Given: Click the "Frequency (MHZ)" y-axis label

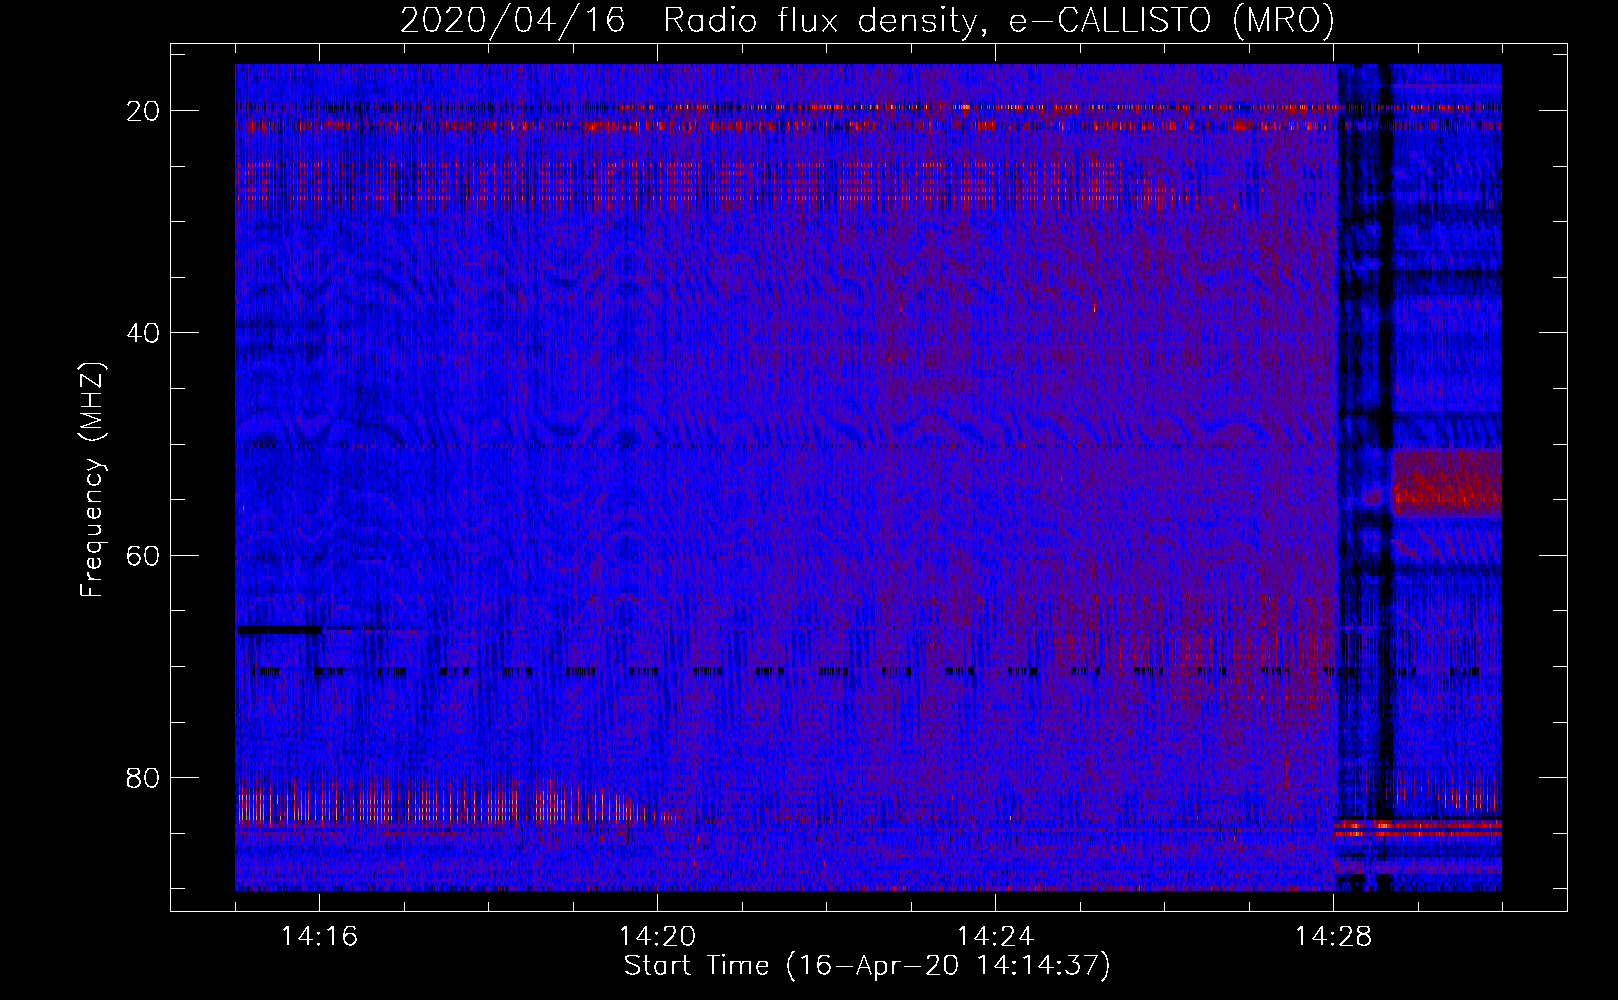Looking at the screenshot, I should click(92, 480).
